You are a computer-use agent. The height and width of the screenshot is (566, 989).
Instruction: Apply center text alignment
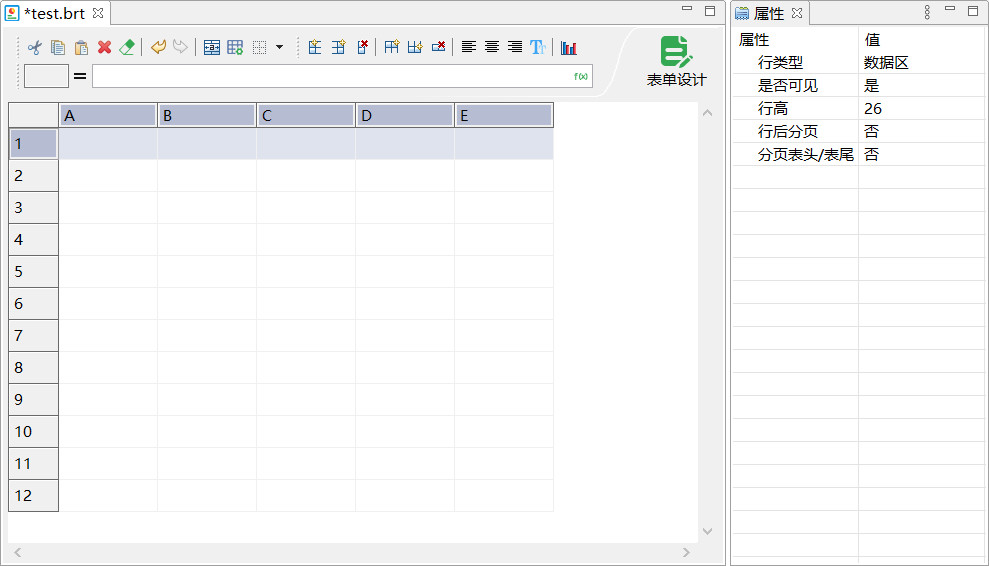[x=492, y=47]
